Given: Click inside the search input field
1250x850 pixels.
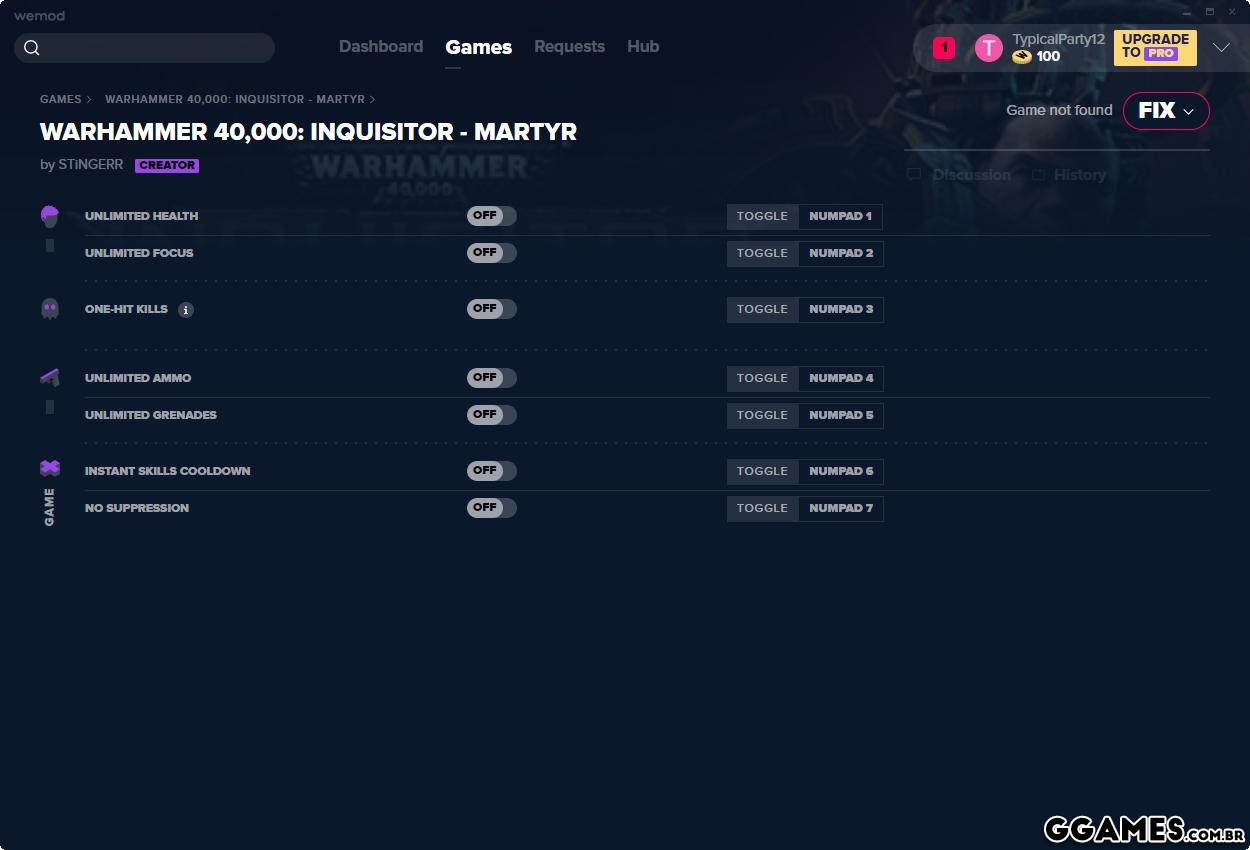Looking at the screenshot, I should (x=155, y=48).
